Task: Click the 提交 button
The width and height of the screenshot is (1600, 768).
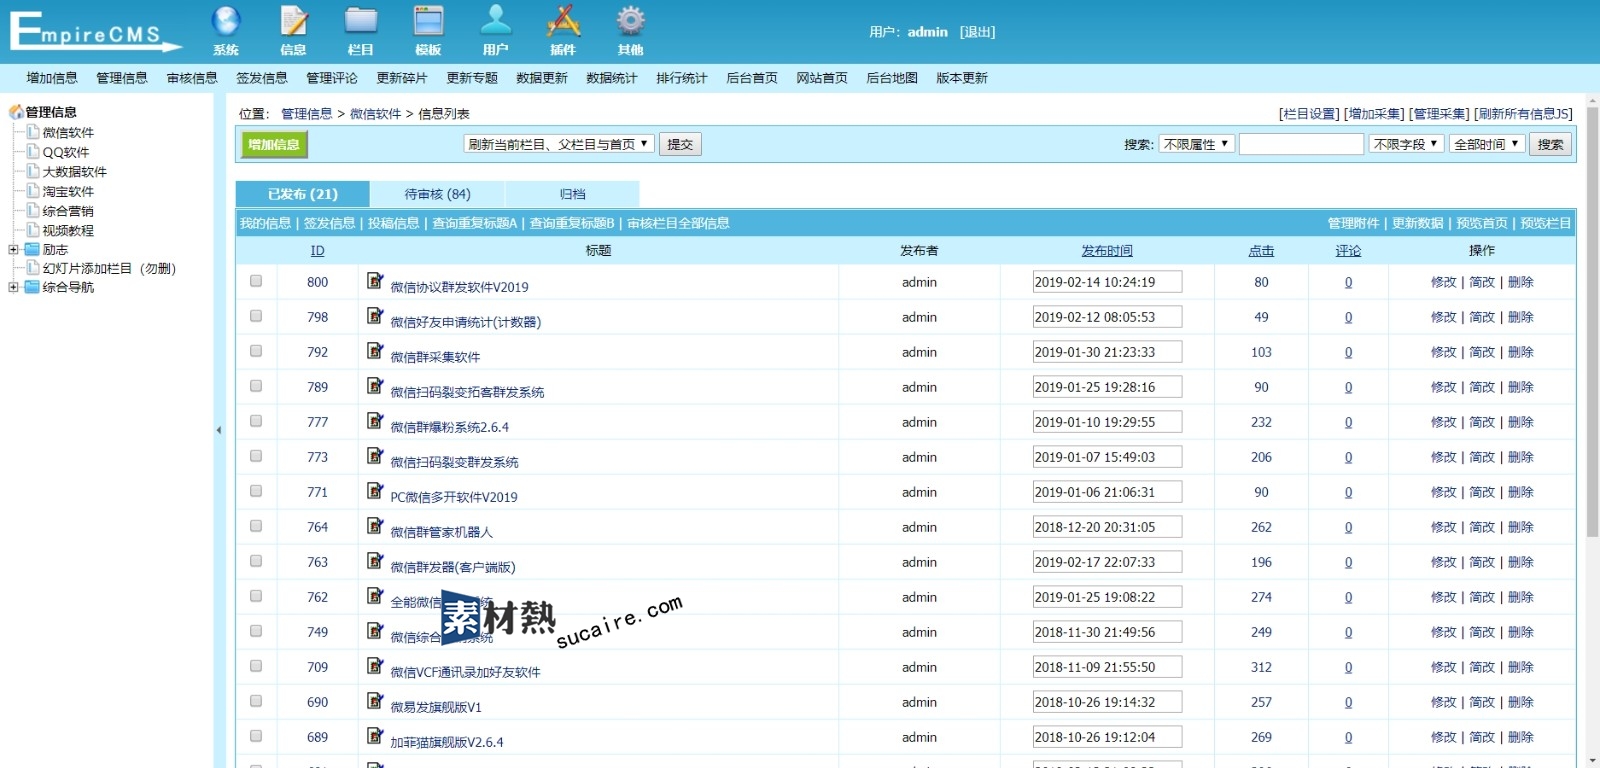Action: tap(680, 144)
